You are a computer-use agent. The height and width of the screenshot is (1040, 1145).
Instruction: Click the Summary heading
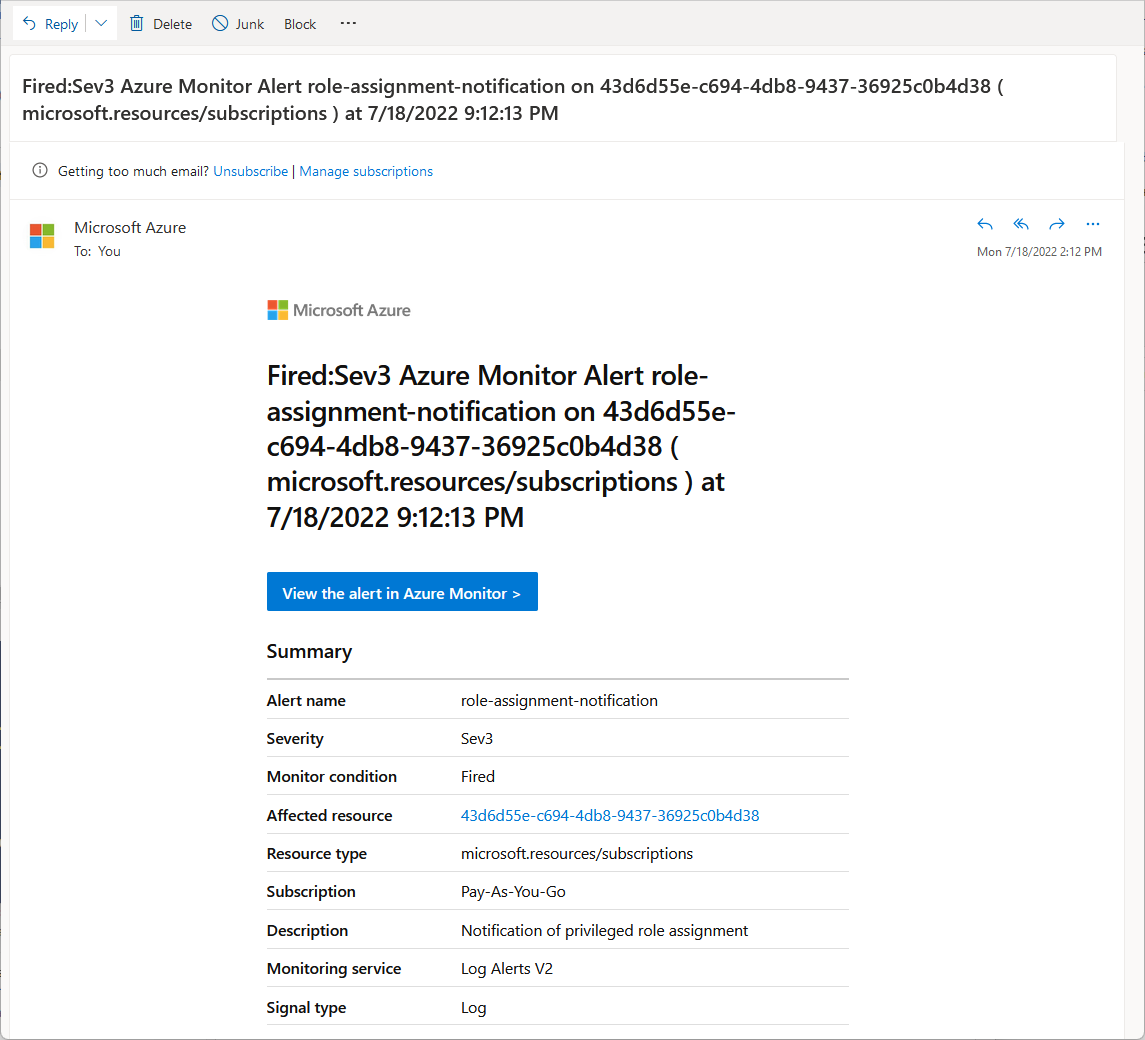click(x=309, y=651)
